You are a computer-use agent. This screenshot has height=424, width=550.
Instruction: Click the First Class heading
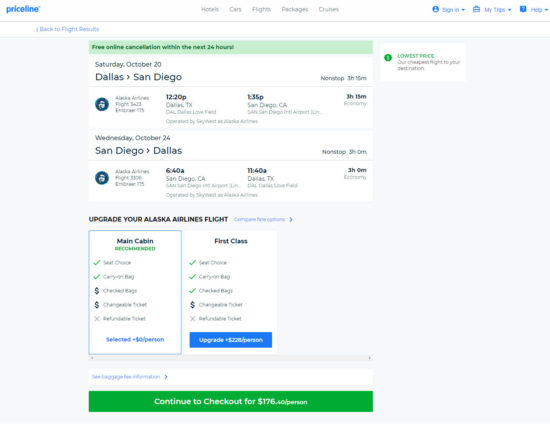tap(231, 241)
